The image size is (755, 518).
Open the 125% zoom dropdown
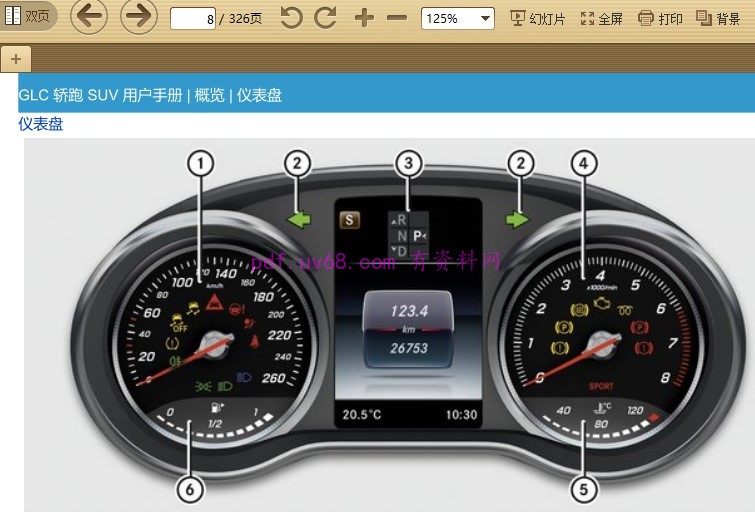click(458, 18)
